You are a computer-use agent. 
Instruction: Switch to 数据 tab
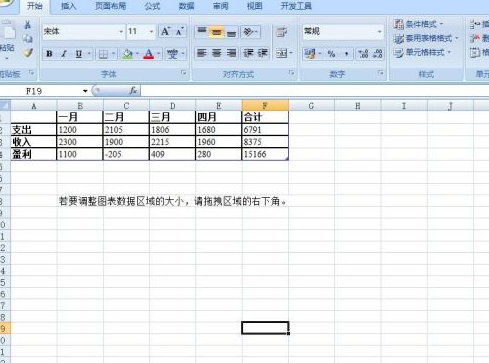coord(186,6)
